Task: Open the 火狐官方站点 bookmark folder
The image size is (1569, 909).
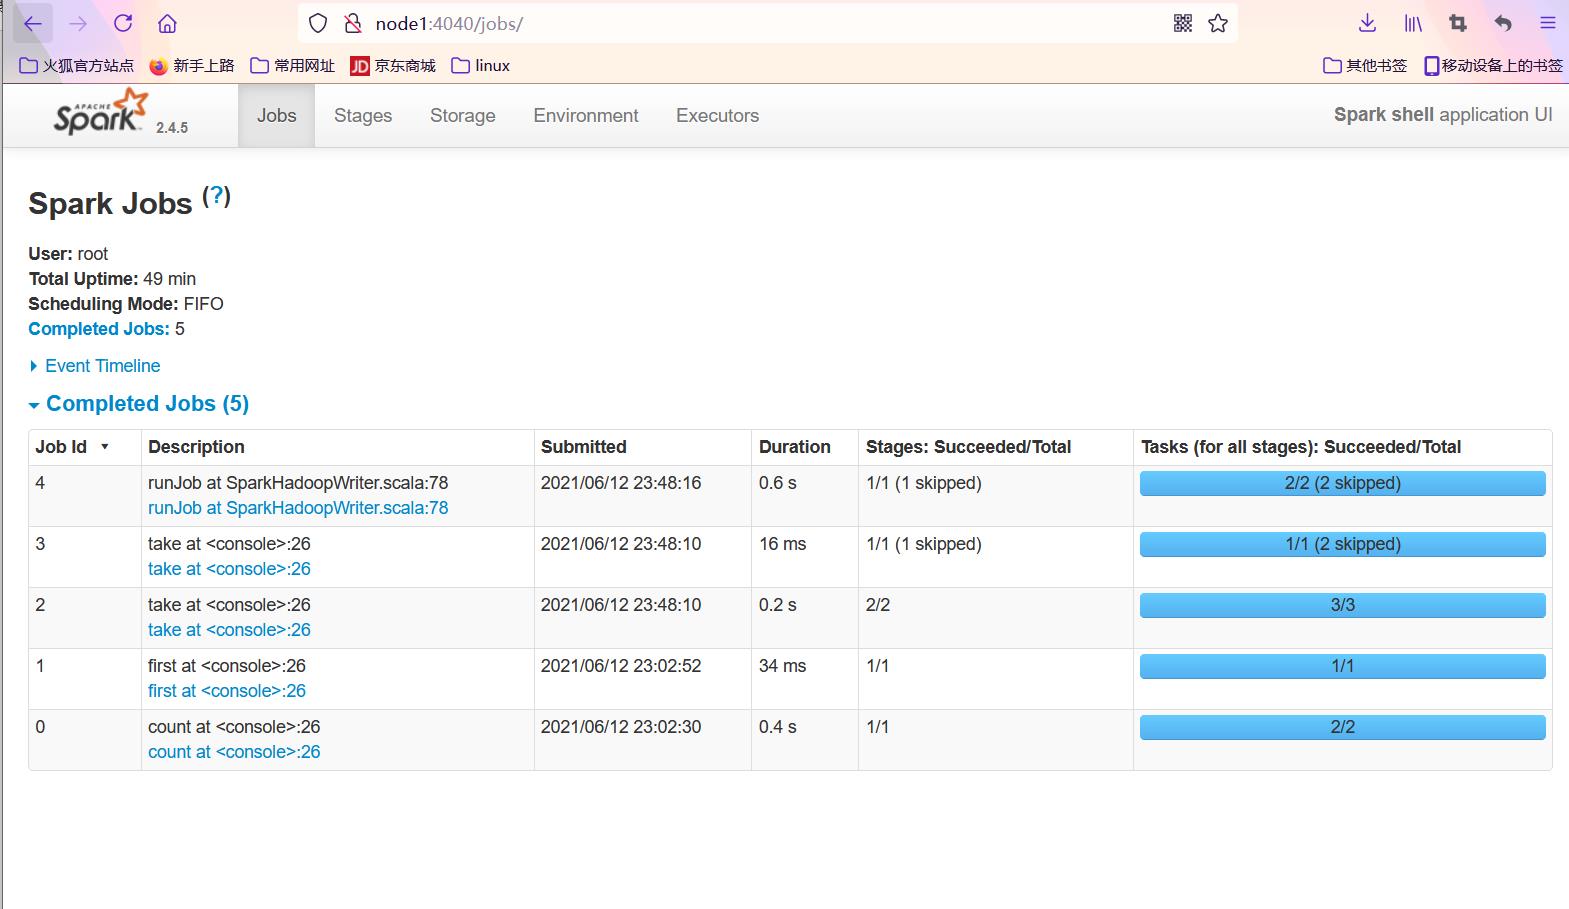Action: coord(77,65)
